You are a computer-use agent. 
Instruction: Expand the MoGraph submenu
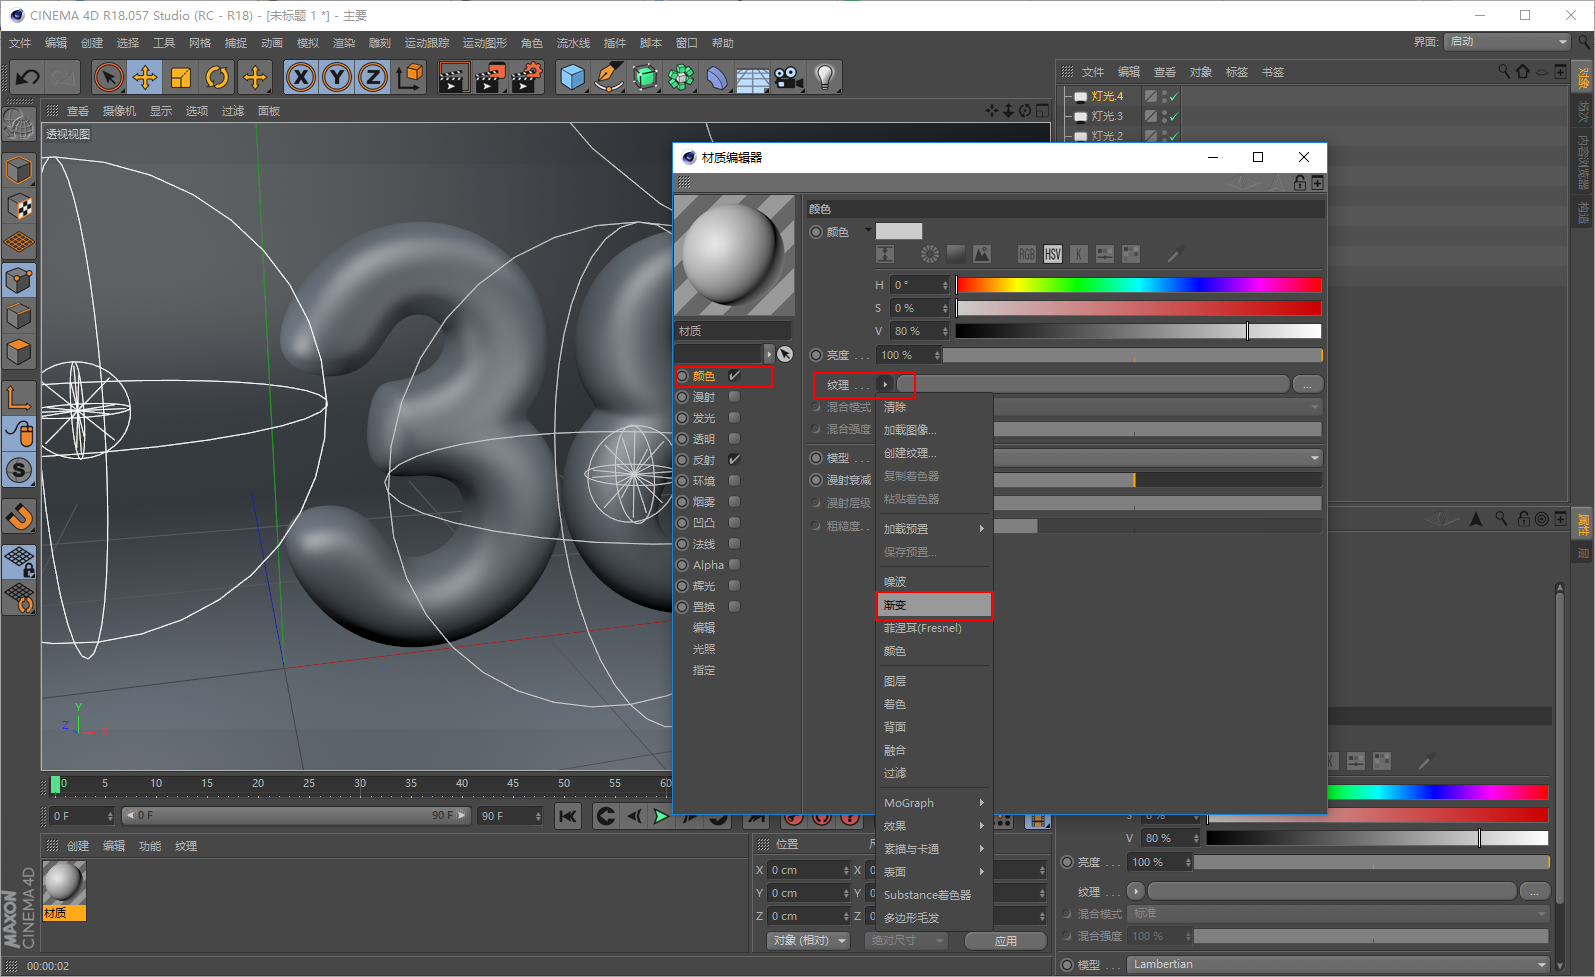pos(934,803)
